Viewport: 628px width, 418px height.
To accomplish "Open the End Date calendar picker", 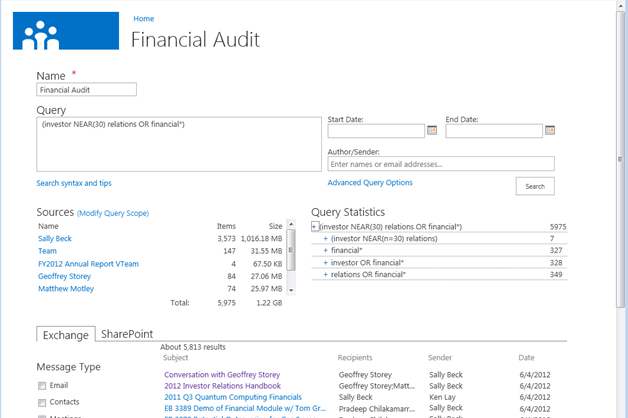I will (x=550, y=130).
